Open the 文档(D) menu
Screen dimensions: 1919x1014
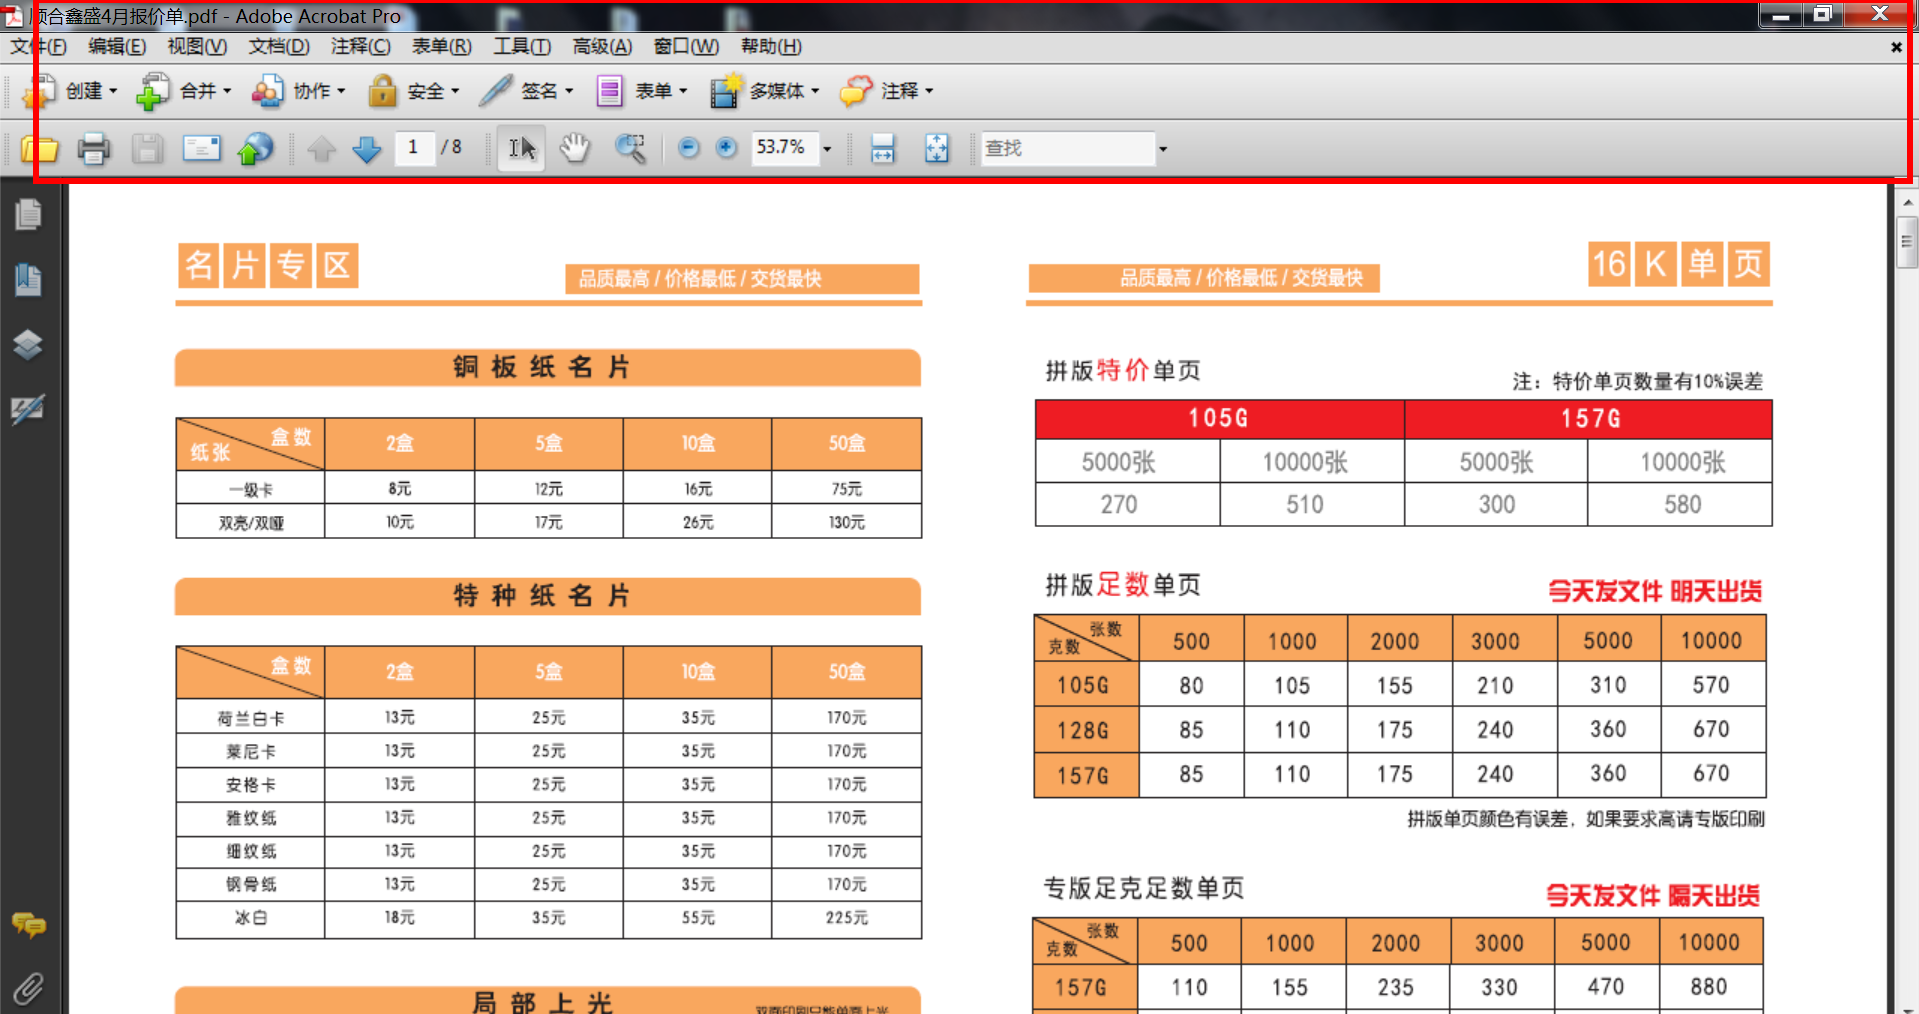[279, 47]
